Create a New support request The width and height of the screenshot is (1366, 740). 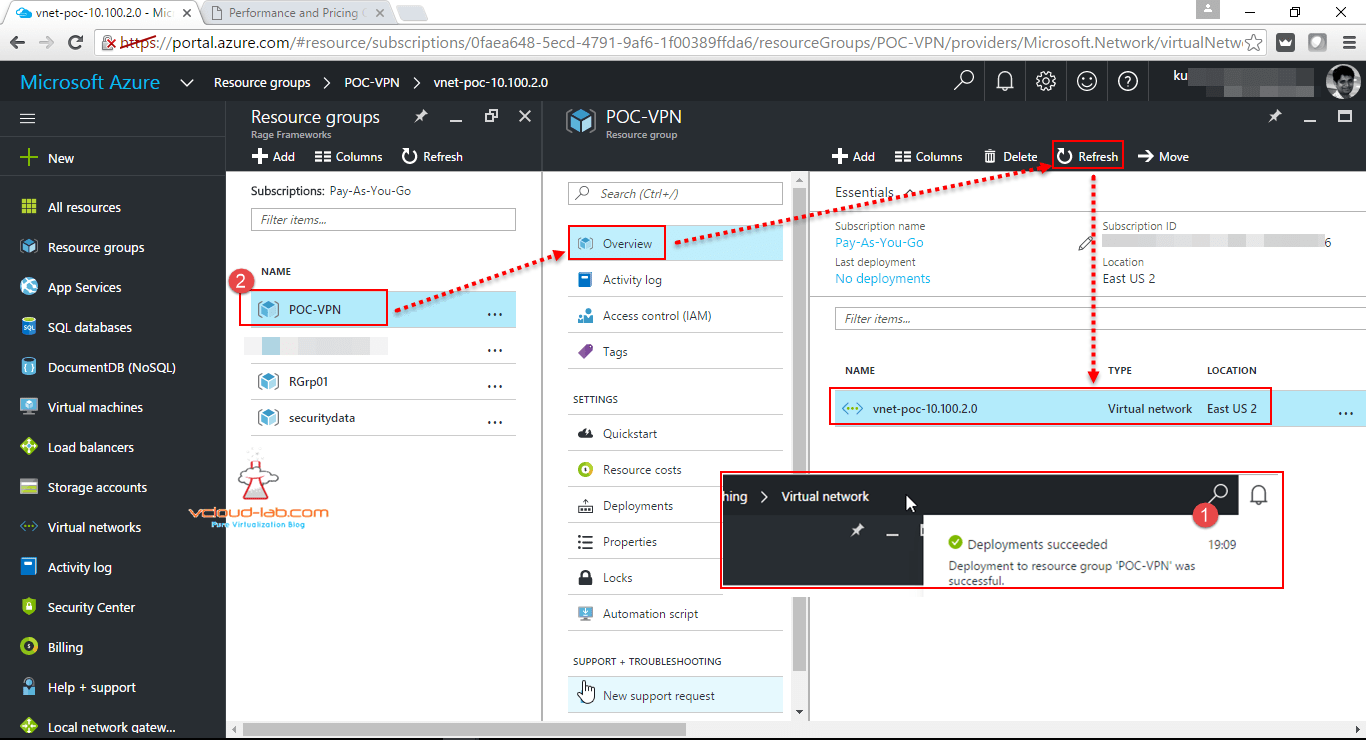pyautogui.click(x=662, y=694)
